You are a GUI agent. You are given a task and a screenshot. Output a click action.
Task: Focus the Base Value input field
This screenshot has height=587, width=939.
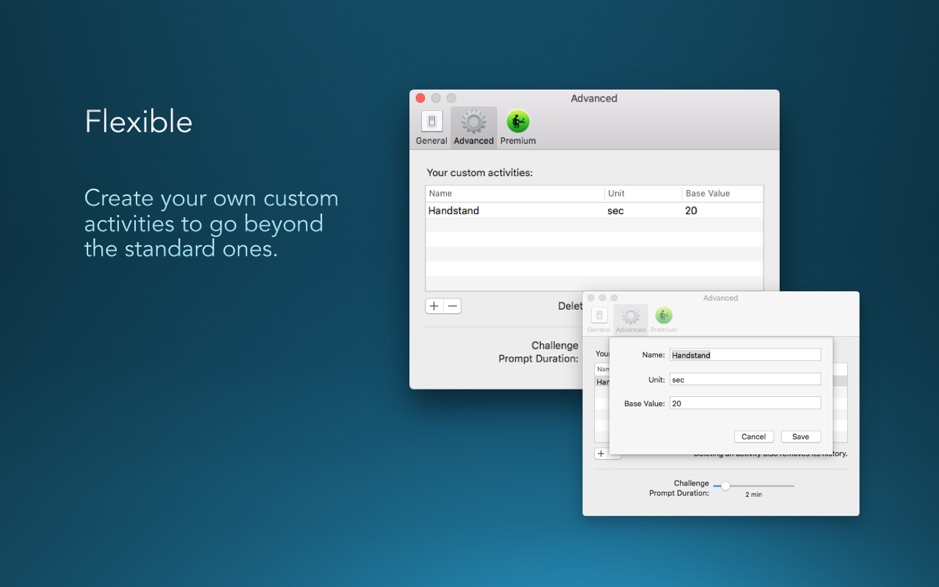pos(745,403)
